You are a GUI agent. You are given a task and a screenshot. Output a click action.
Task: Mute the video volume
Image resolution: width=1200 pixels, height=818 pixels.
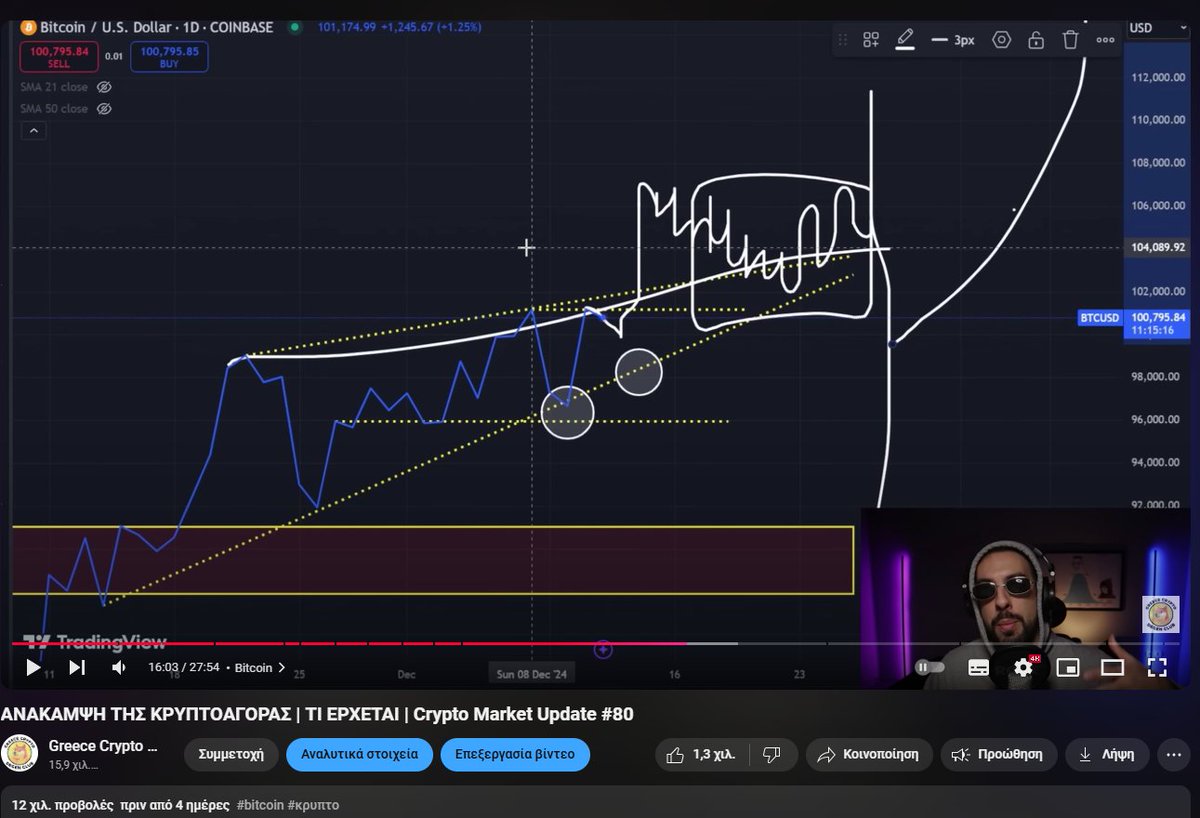[x=119, y=667]
